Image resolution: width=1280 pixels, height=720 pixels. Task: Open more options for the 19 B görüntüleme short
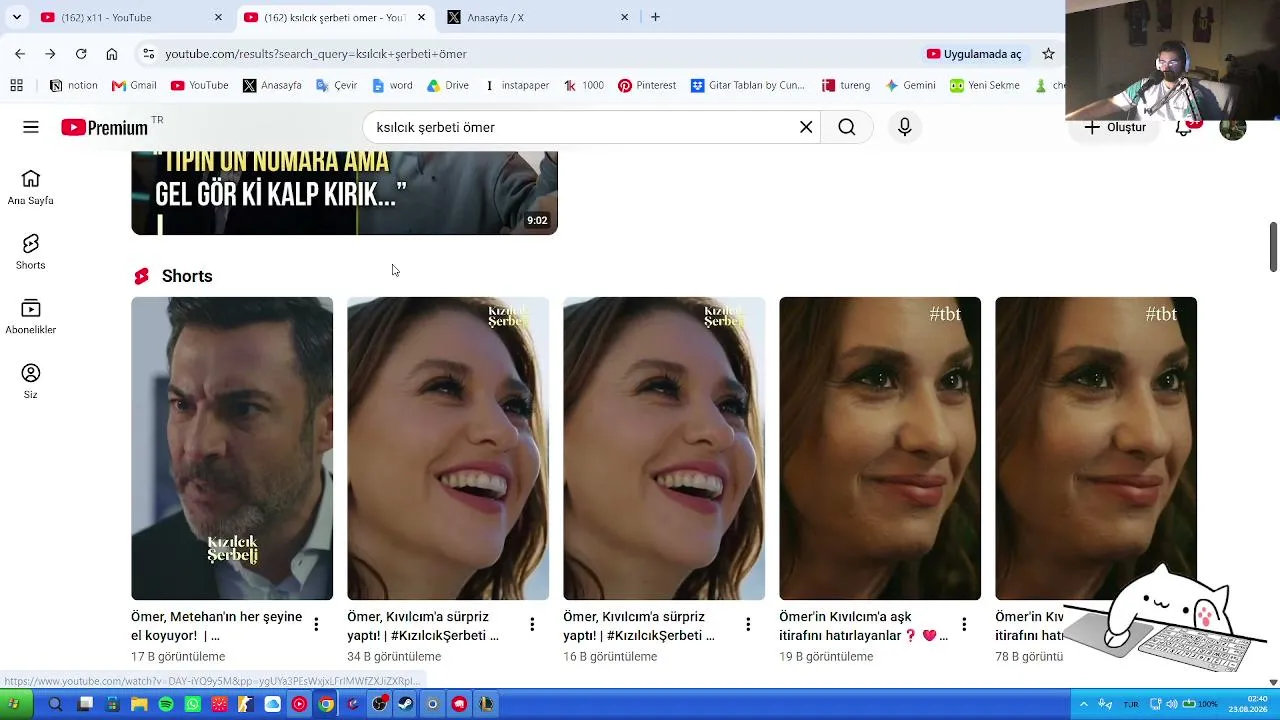click(x=964, y=625)
